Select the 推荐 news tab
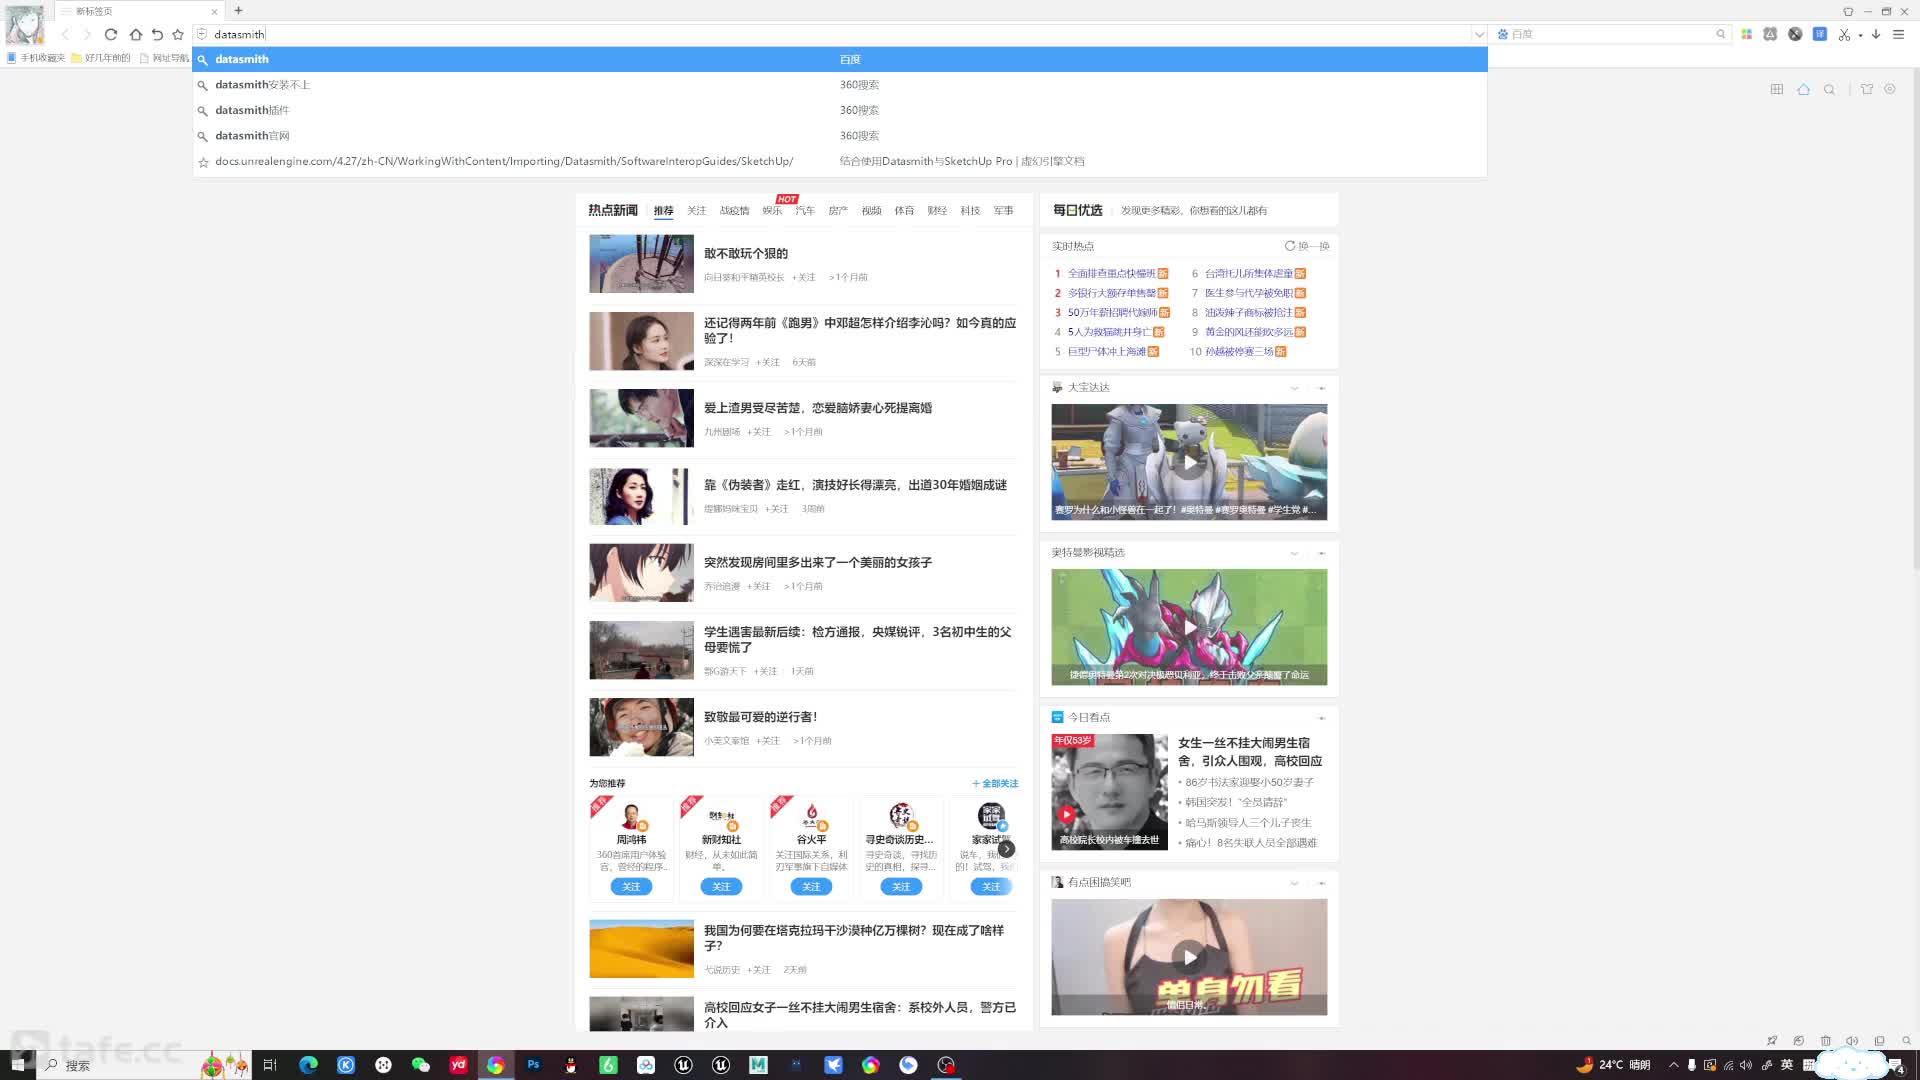Screen dimensions: 1920x1080 click(x=663, y=211)
